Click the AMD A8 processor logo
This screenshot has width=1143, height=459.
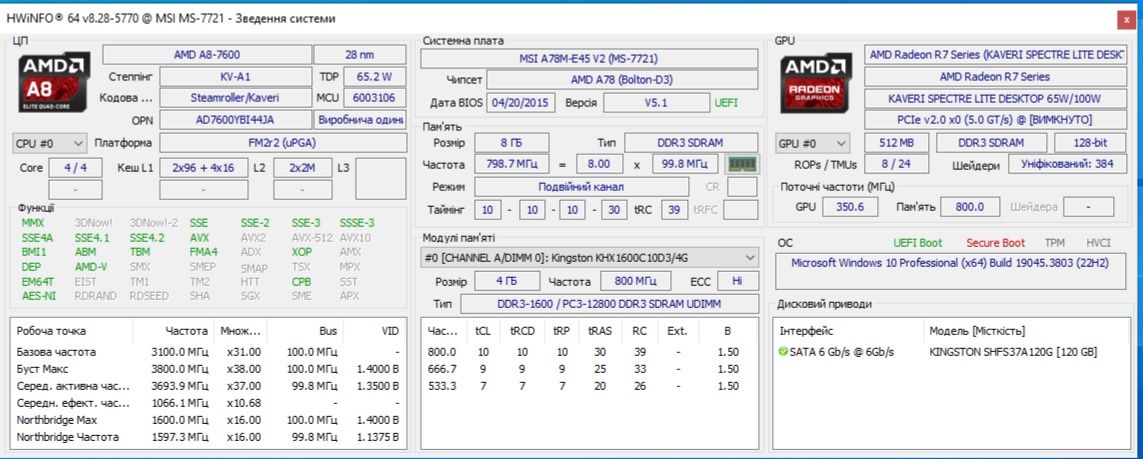click(x=55, y=82)
